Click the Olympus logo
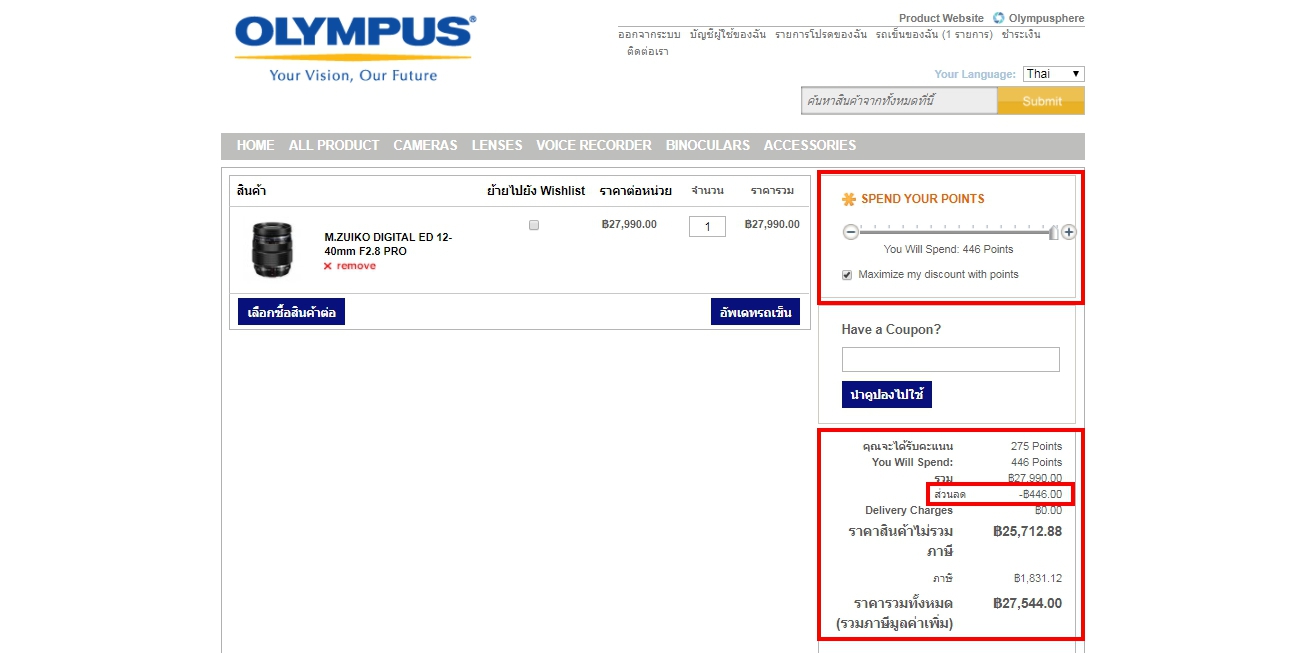This screenshot has width=1312, height=653. pos(355,48)
